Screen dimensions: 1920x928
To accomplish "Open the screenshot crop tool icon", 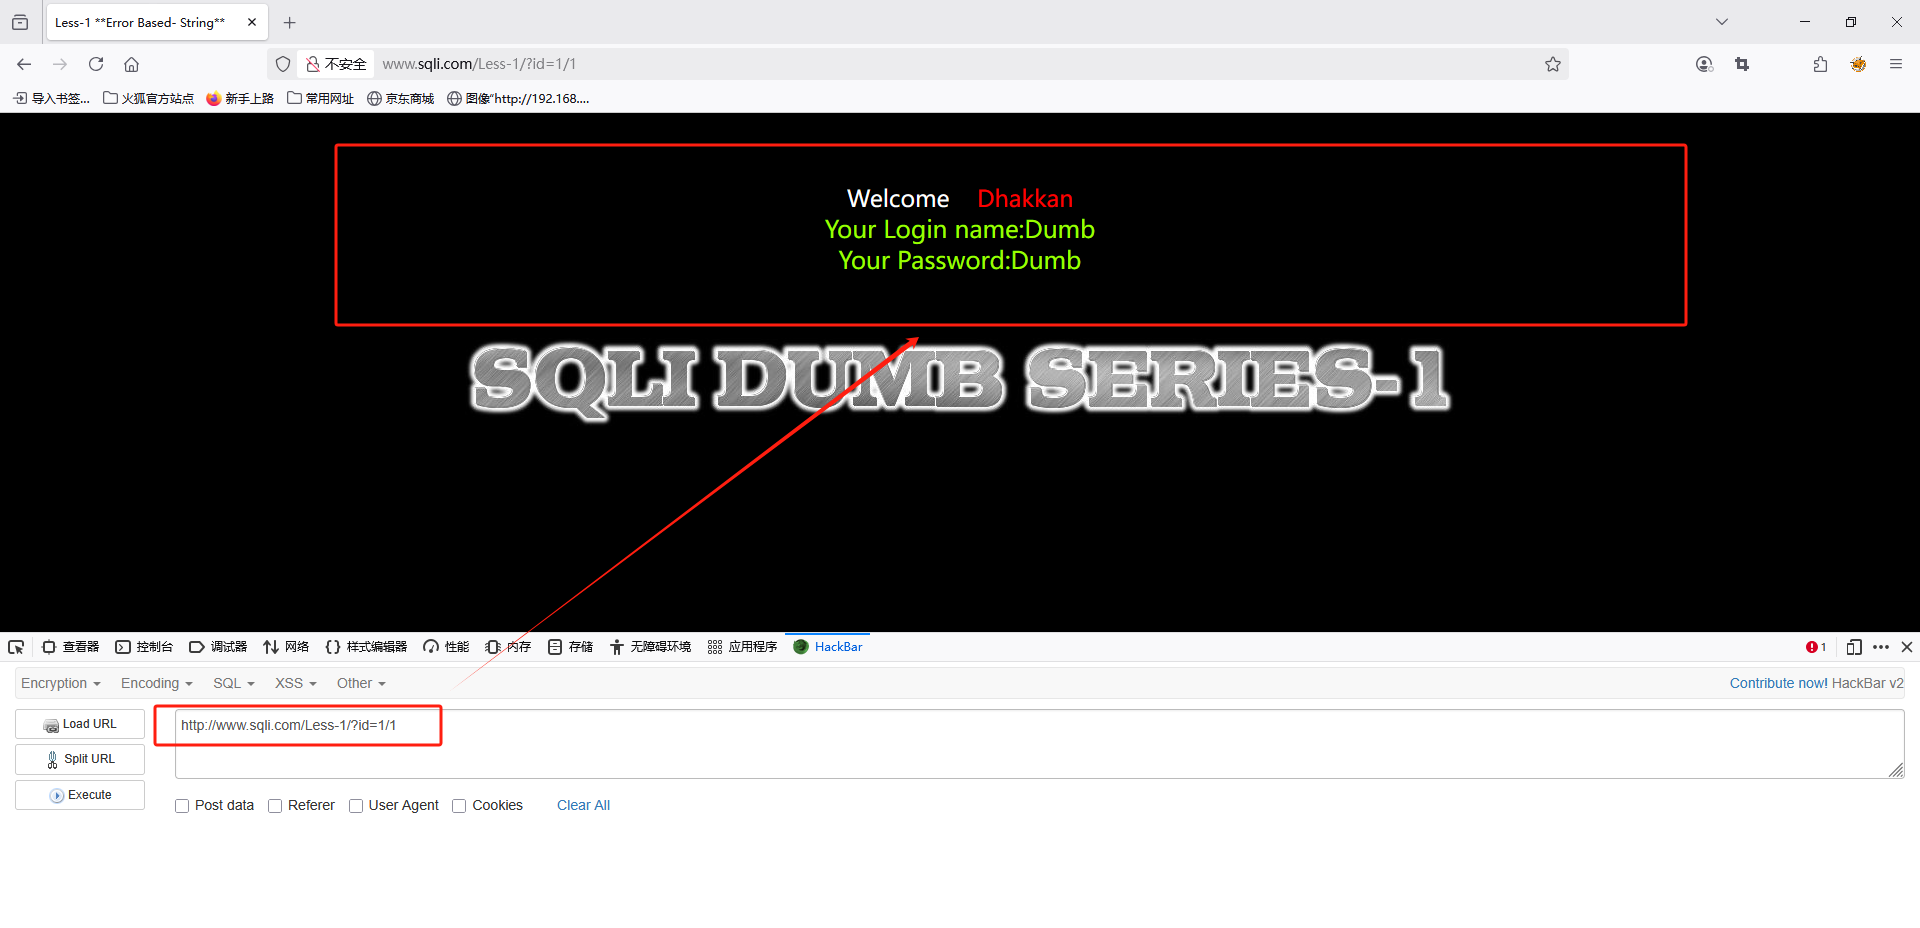I will (x=1743, y=64).
